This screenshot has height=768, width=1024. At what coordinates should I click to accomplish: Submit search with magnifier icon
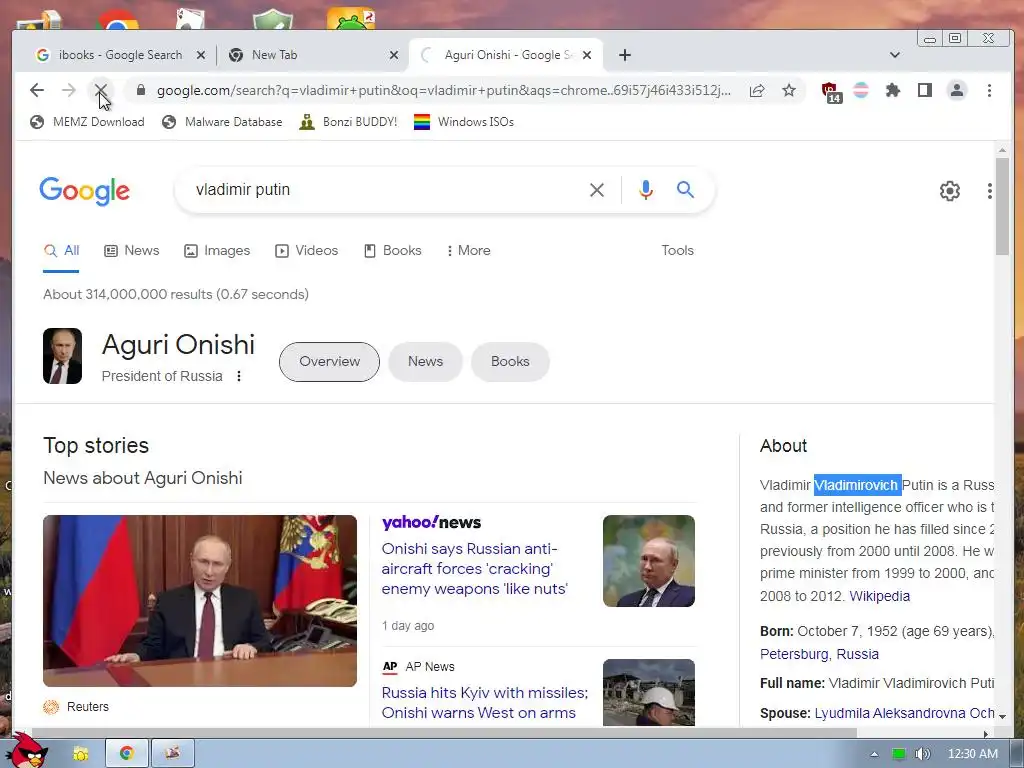pos(685,189)
